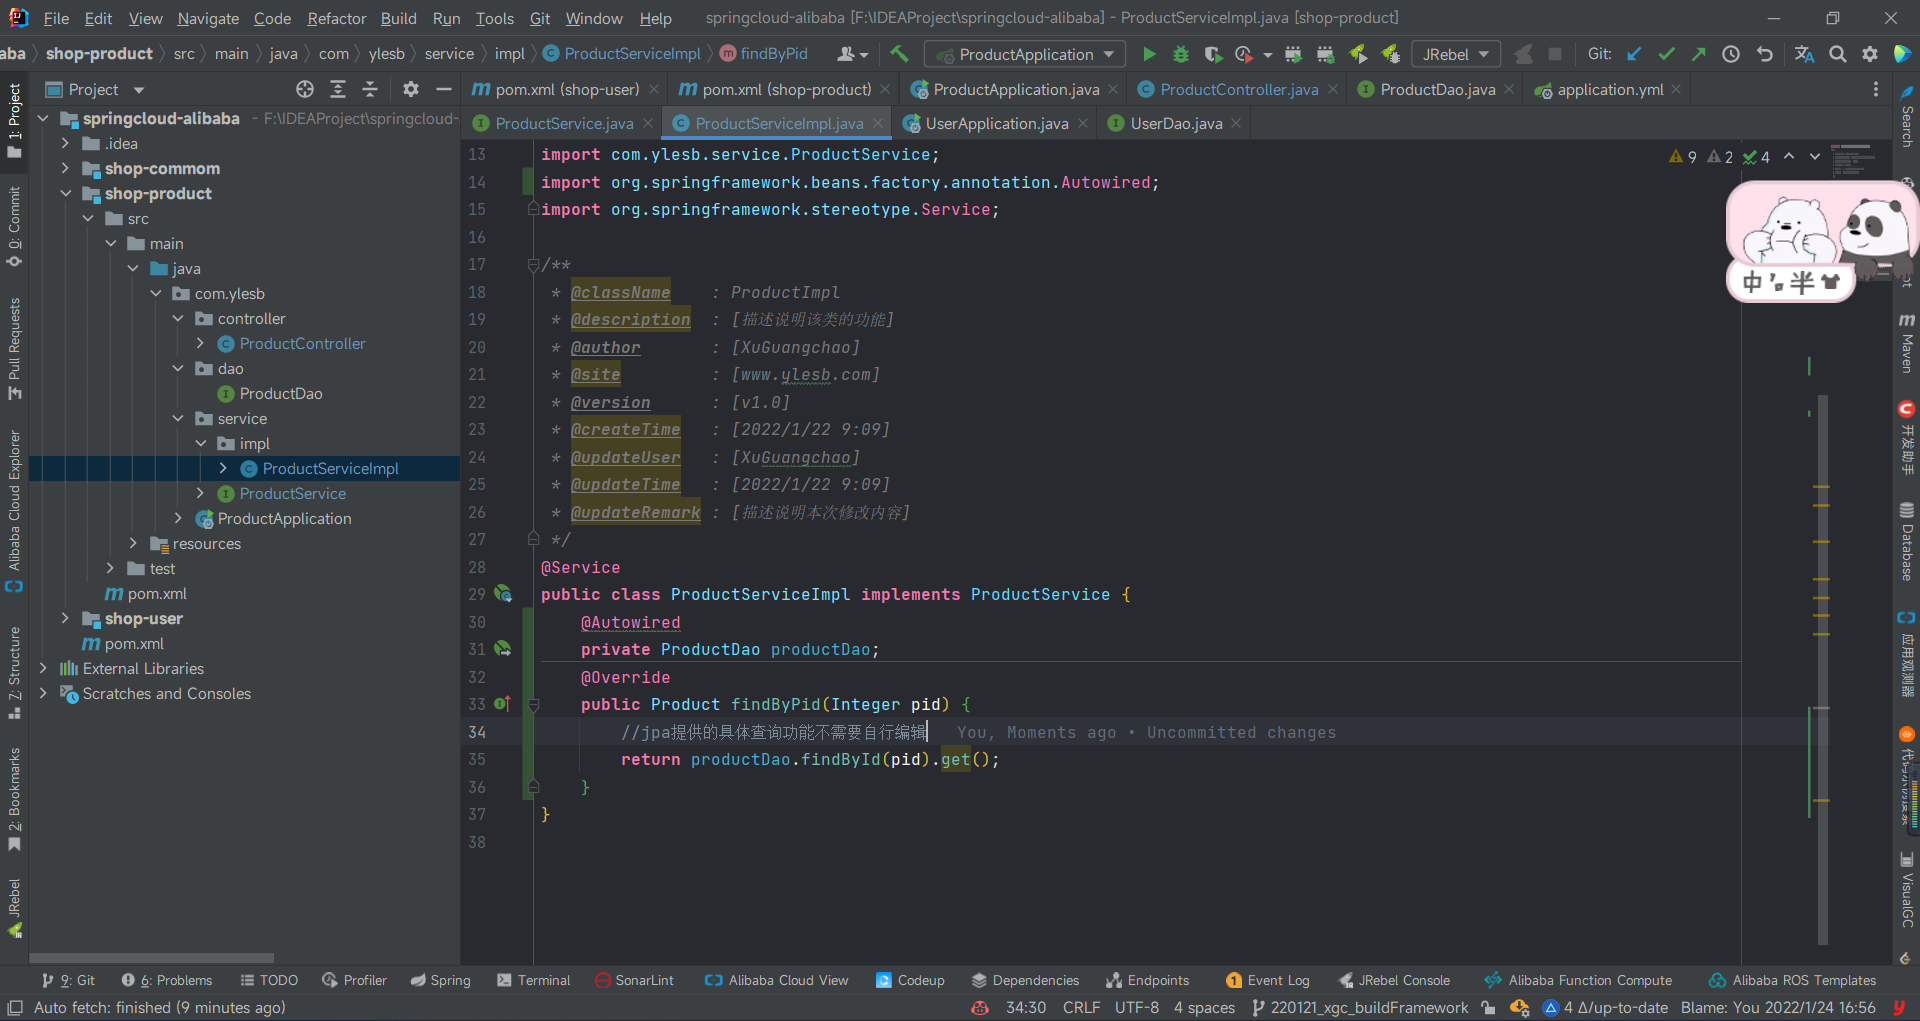The image size is (1920, 1021).
Task: Click the Debug bug icon in toolbar
Action: pos(1181,54)
